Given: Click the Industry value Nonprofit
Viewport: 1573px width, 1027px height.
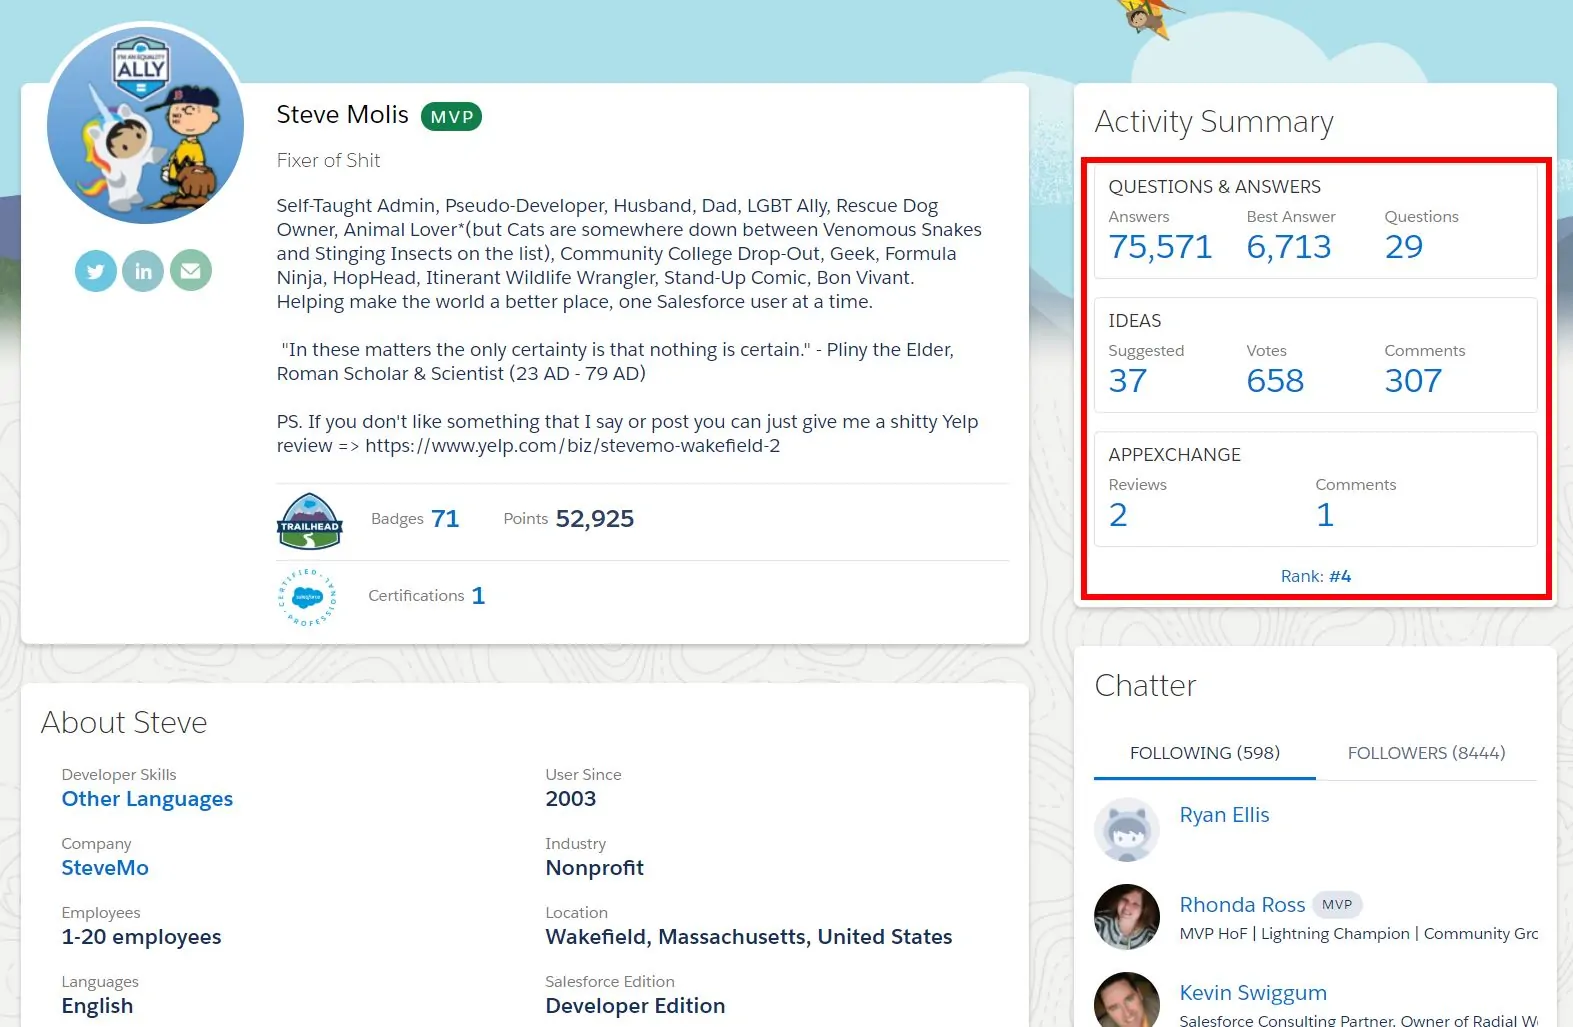Looking at the screenshot, I should 595,868.
